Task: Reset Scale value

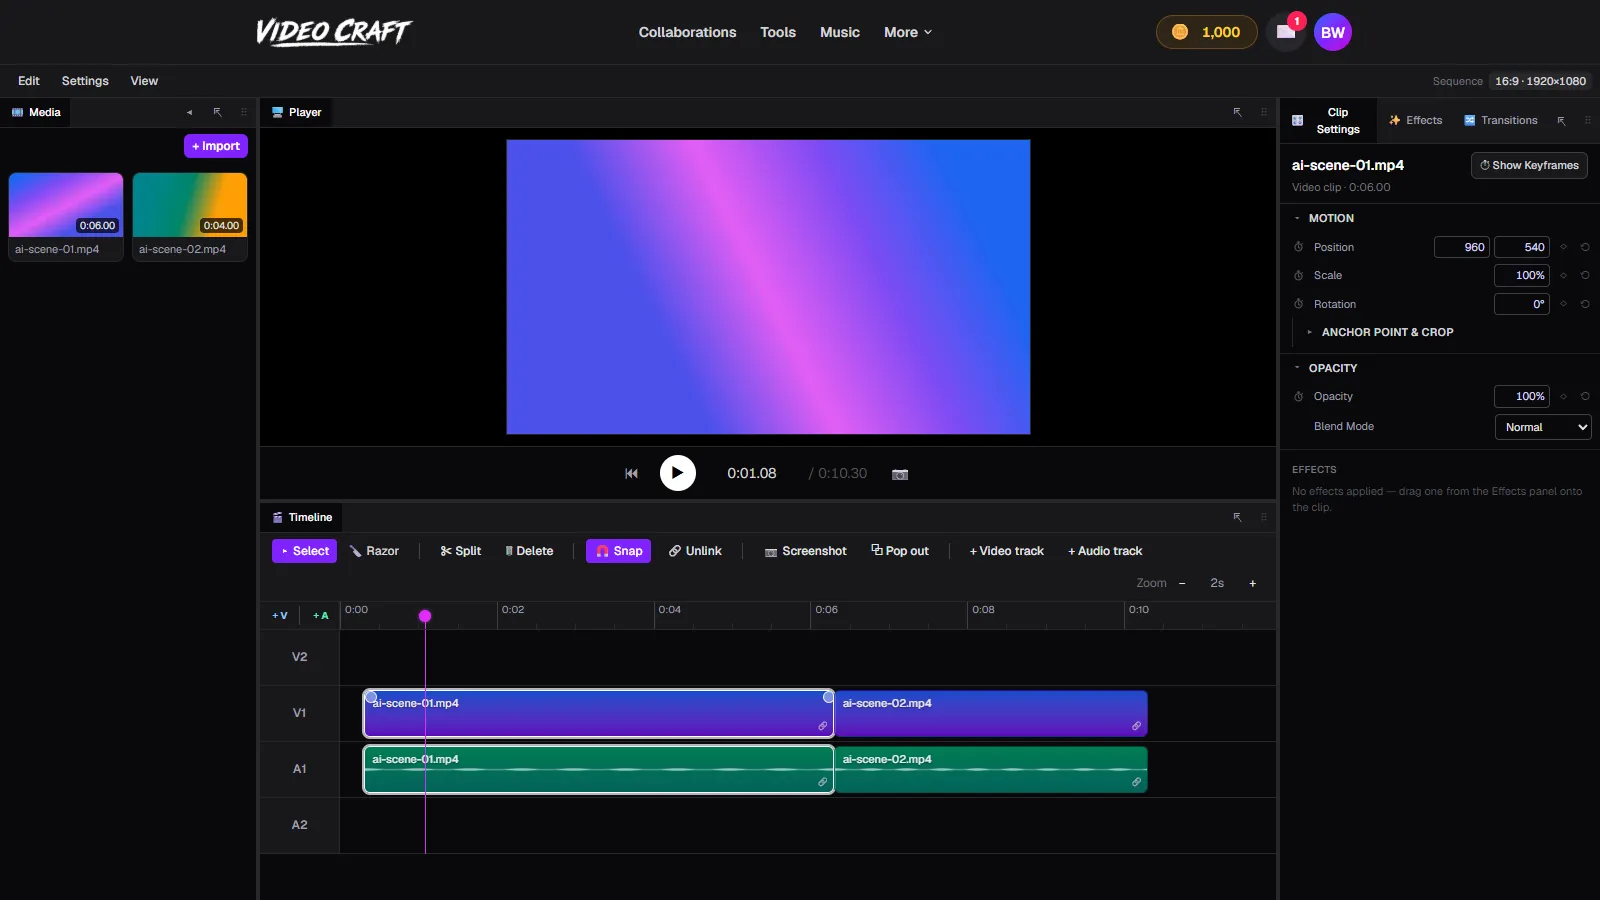Action: click(x=1585, y=275)
